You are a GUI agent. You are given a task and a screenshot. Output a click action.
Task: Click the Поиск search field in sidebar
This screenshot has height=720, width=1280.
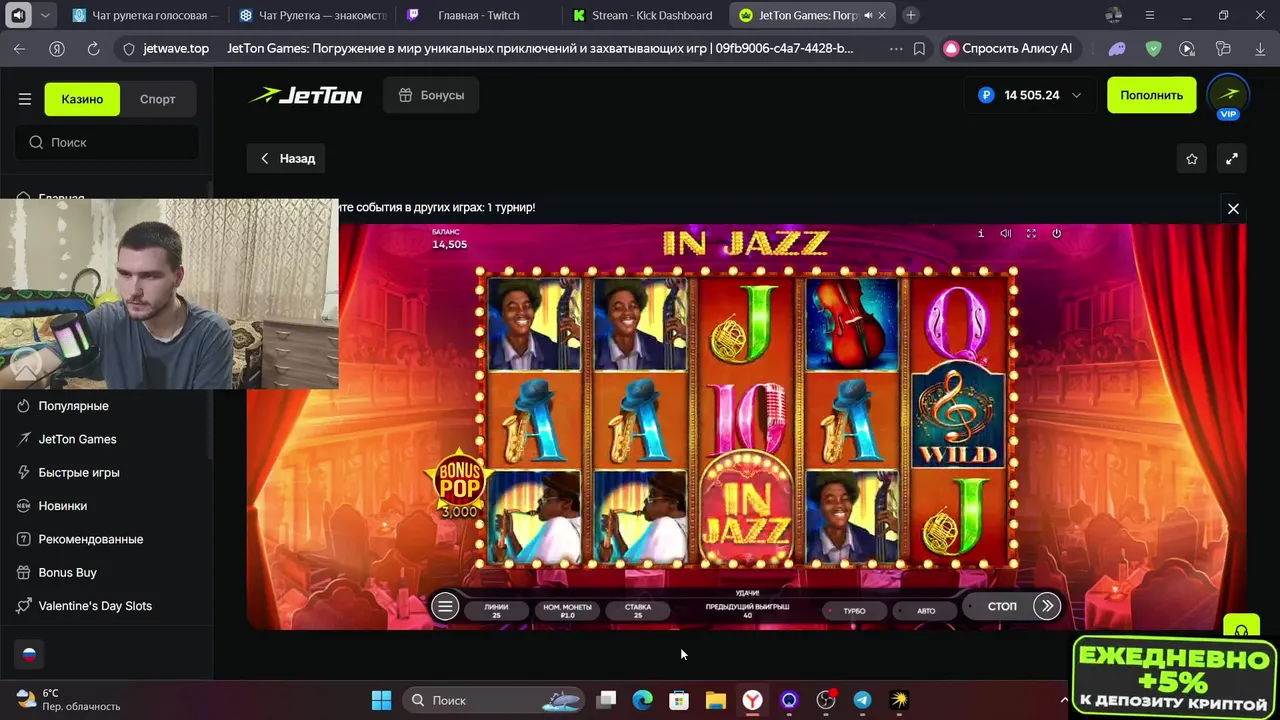coord(107,142)
